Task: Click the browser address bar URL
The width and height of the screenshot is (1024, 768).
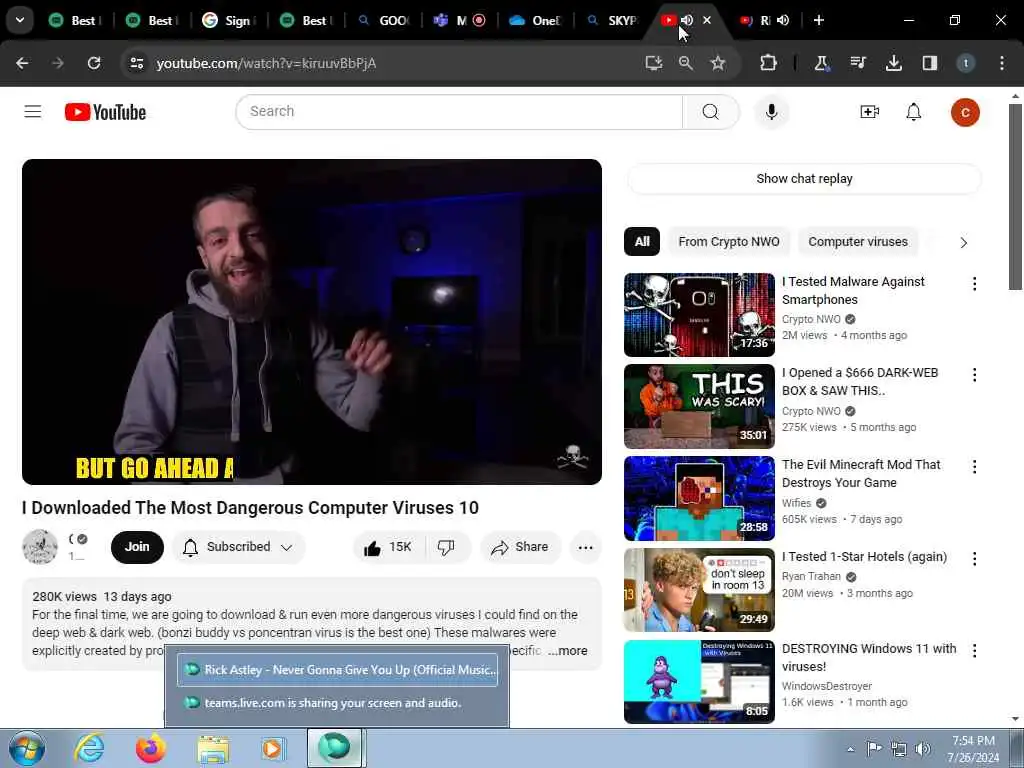Action: 266,63
